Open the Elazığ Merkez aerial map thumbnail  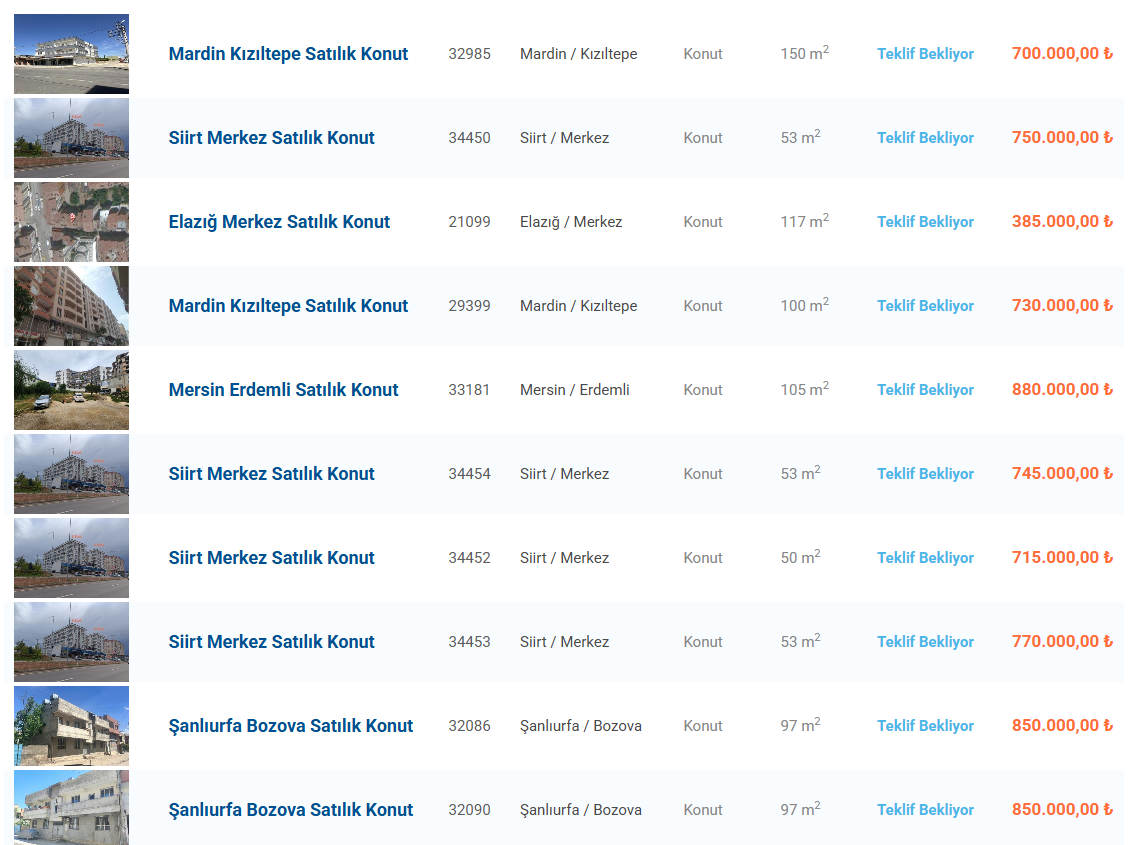pyautogui.click(x=71, y=222)
